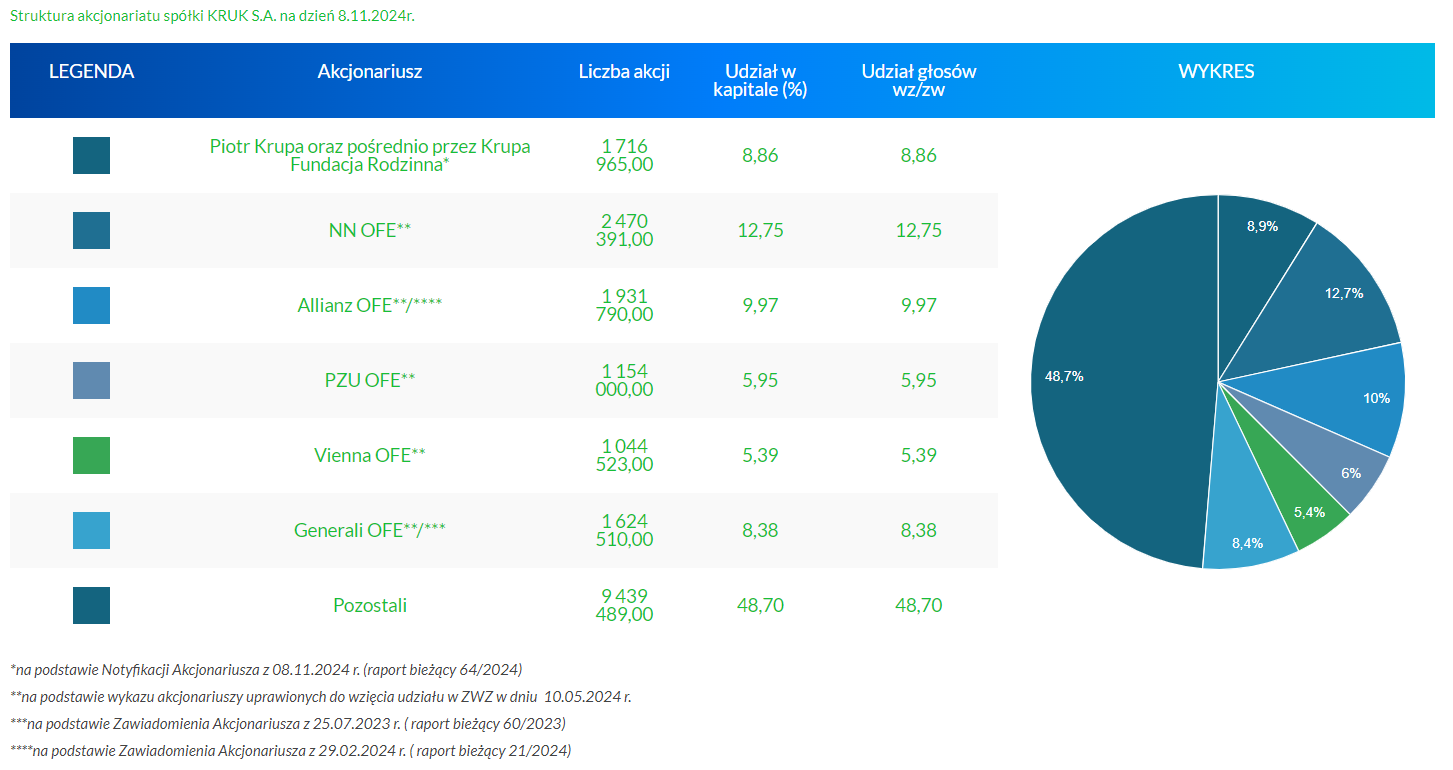Click the NN OFE** shareholder name
1453x770 pixels.
(370, 231)
